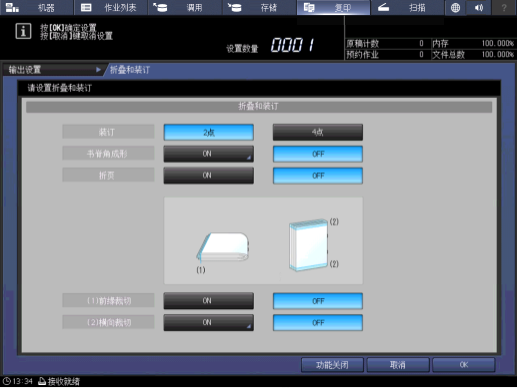Click the information icon beside the OK message
Screen dimensions: 517x388
tap(23, 31)
